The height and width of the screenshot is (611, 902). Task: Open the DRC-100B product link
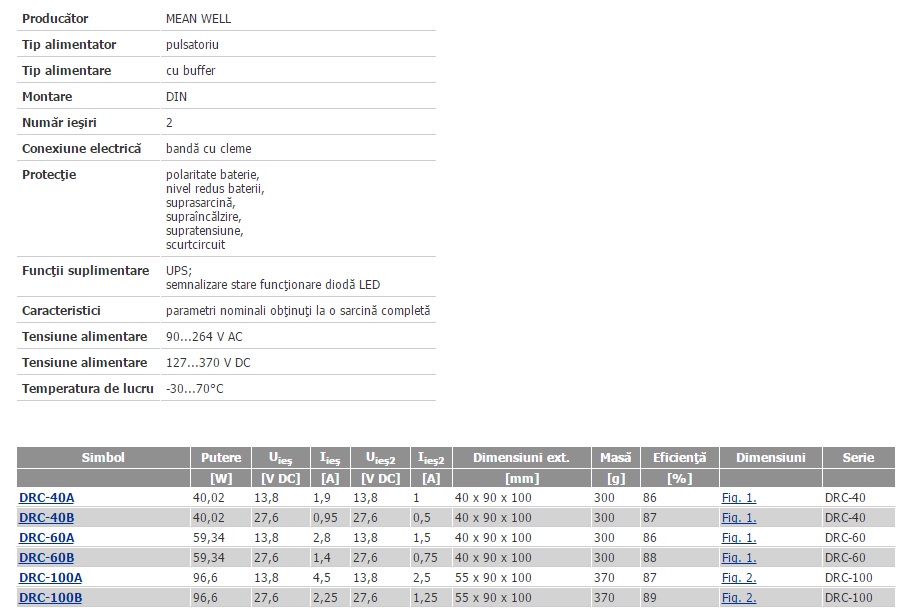pos(50,597)
